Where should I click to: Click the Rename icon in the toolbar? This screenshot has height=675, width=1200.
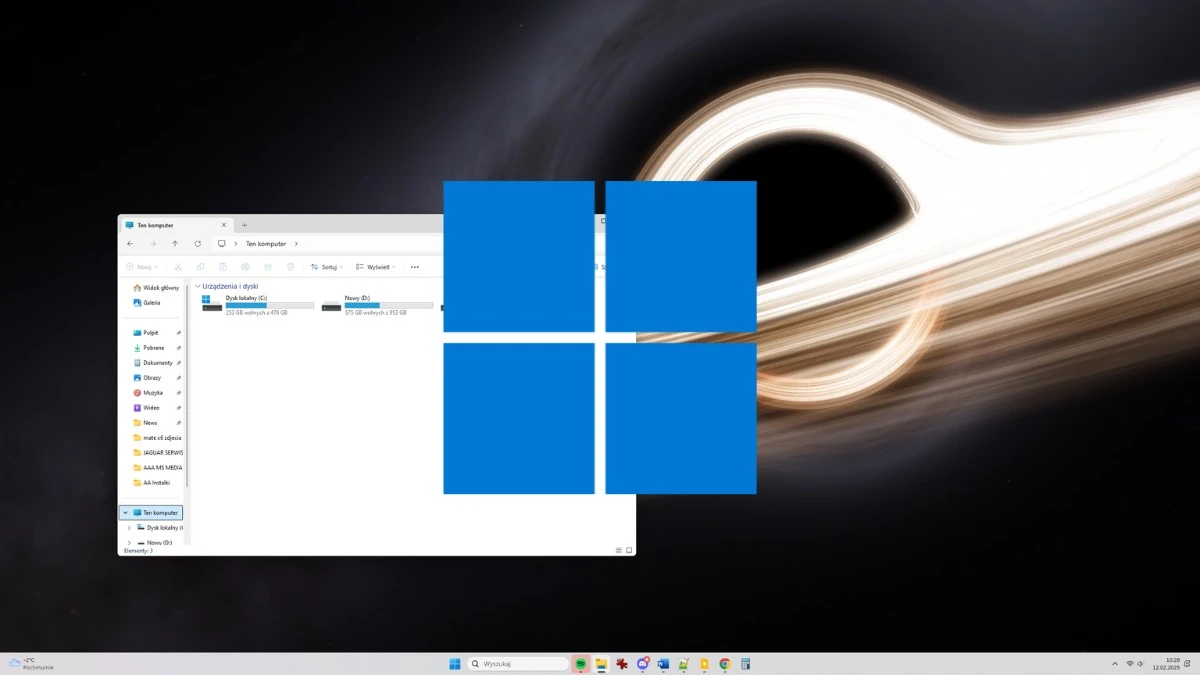tap(246, 267)
